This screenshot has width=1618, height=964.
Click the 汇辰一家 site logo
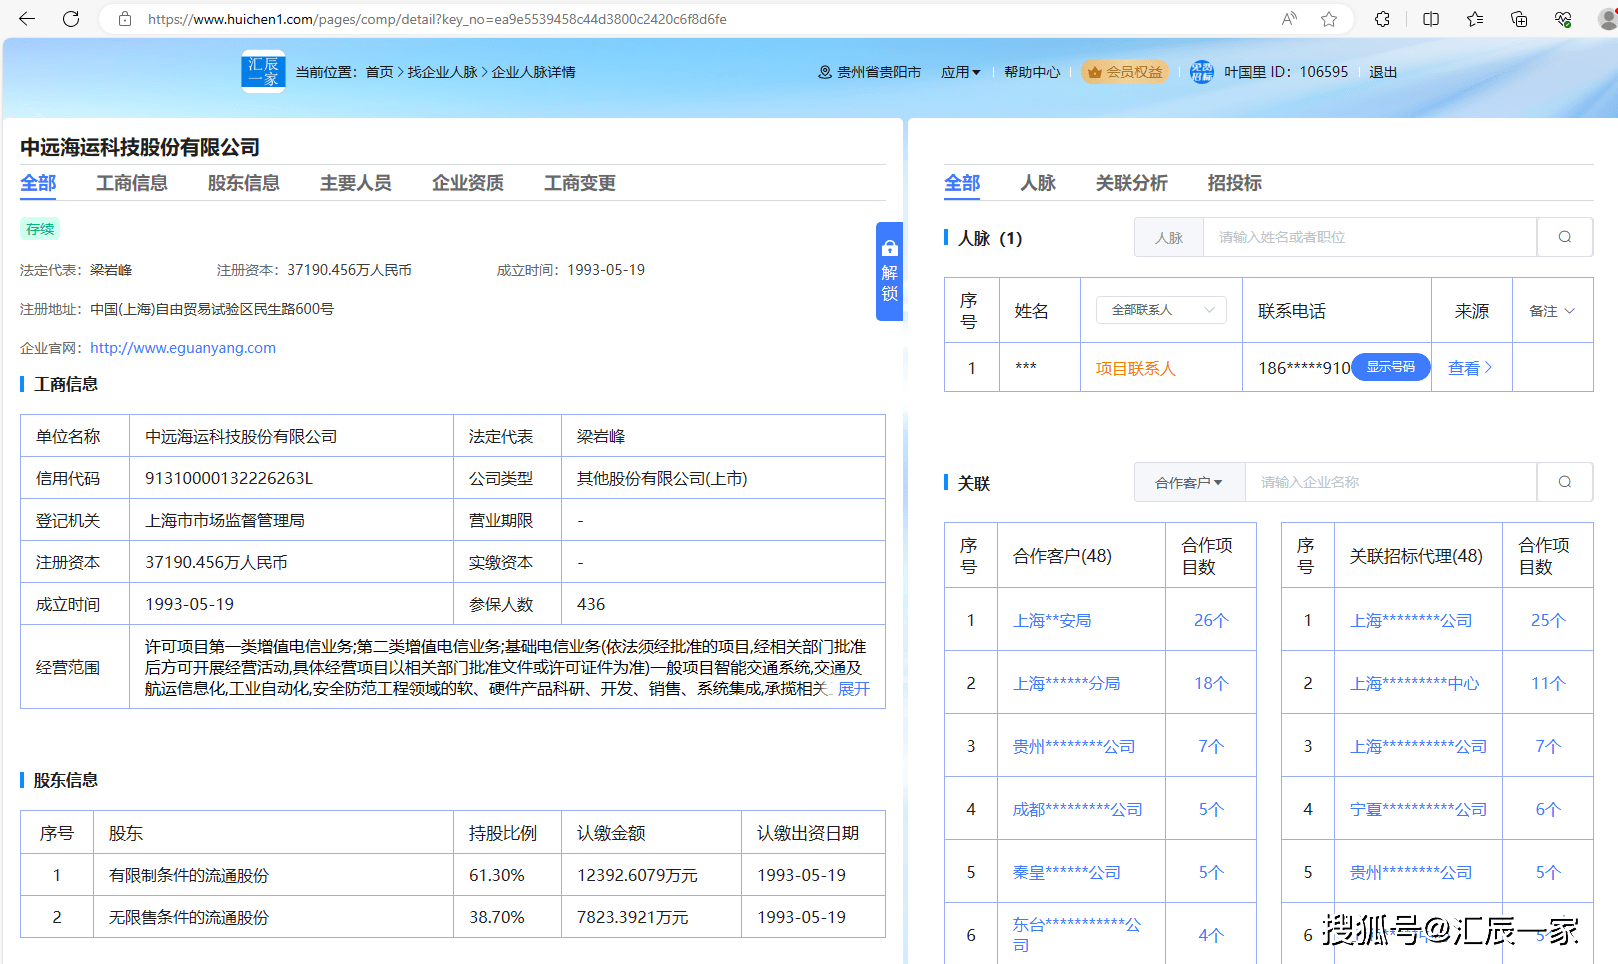[263, 71]
